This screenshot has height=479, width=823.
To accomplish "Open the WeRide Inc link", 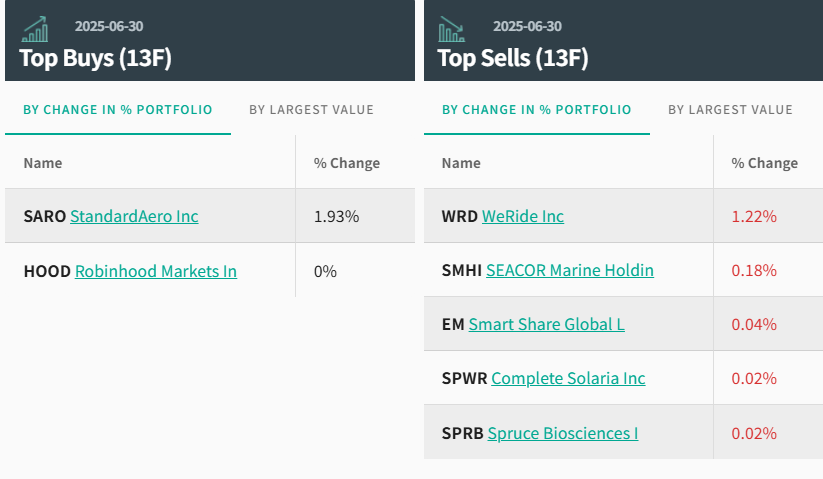I will point(523,216).
